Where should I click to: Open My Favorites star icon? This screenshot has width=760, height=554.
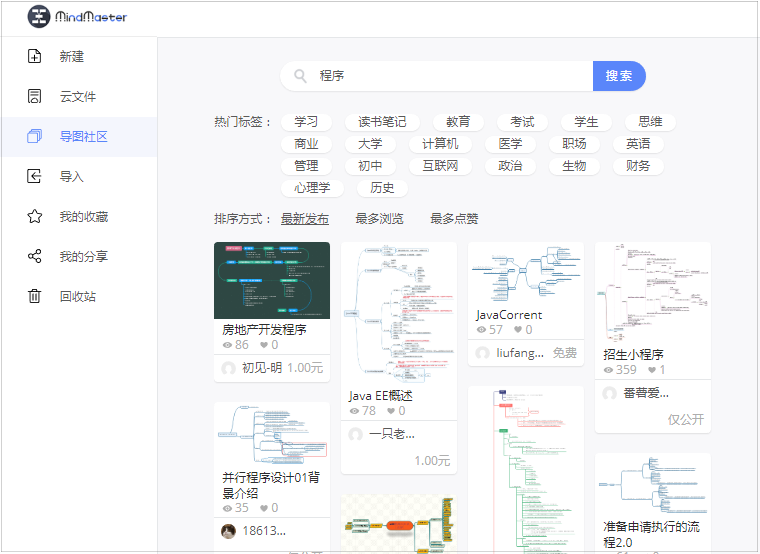35,216
